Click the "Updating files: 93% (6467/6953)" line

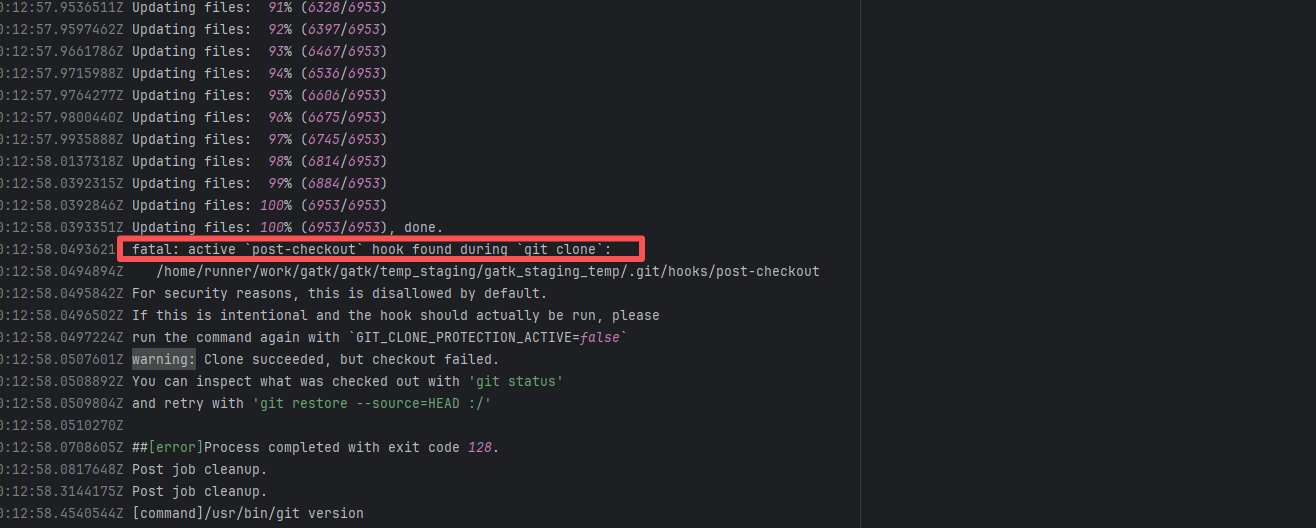tap(259, 51)
